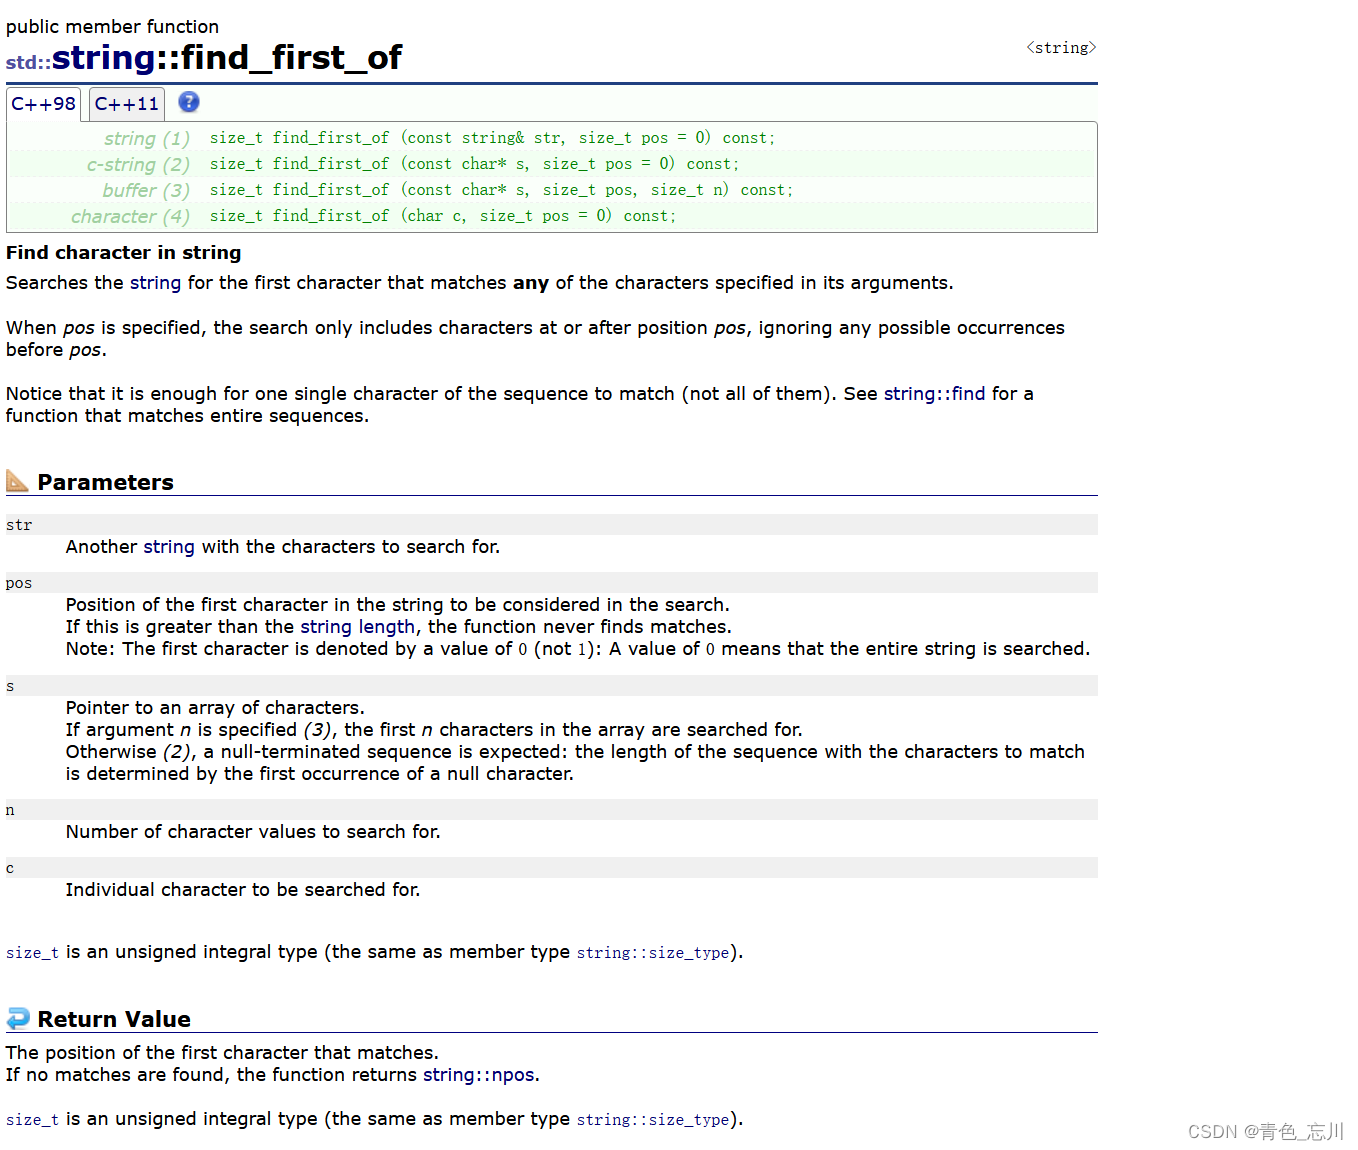Open the 'string length' link under pos
This screenshot has width=1358, height=1150.
tap(358, 627)
